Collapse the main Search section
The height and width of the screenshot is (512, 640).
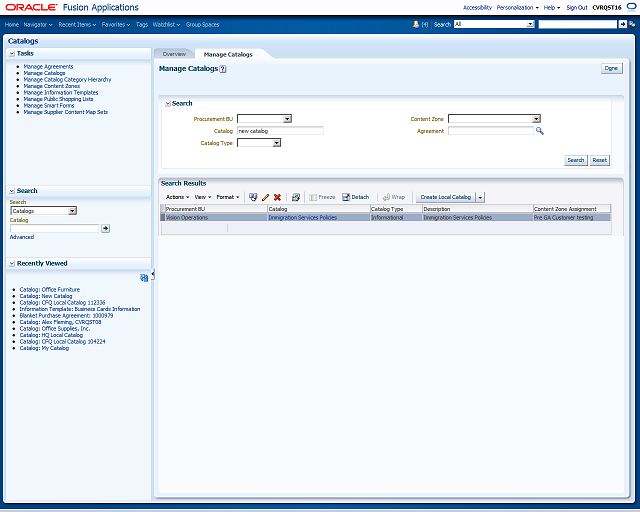(168, 104)
